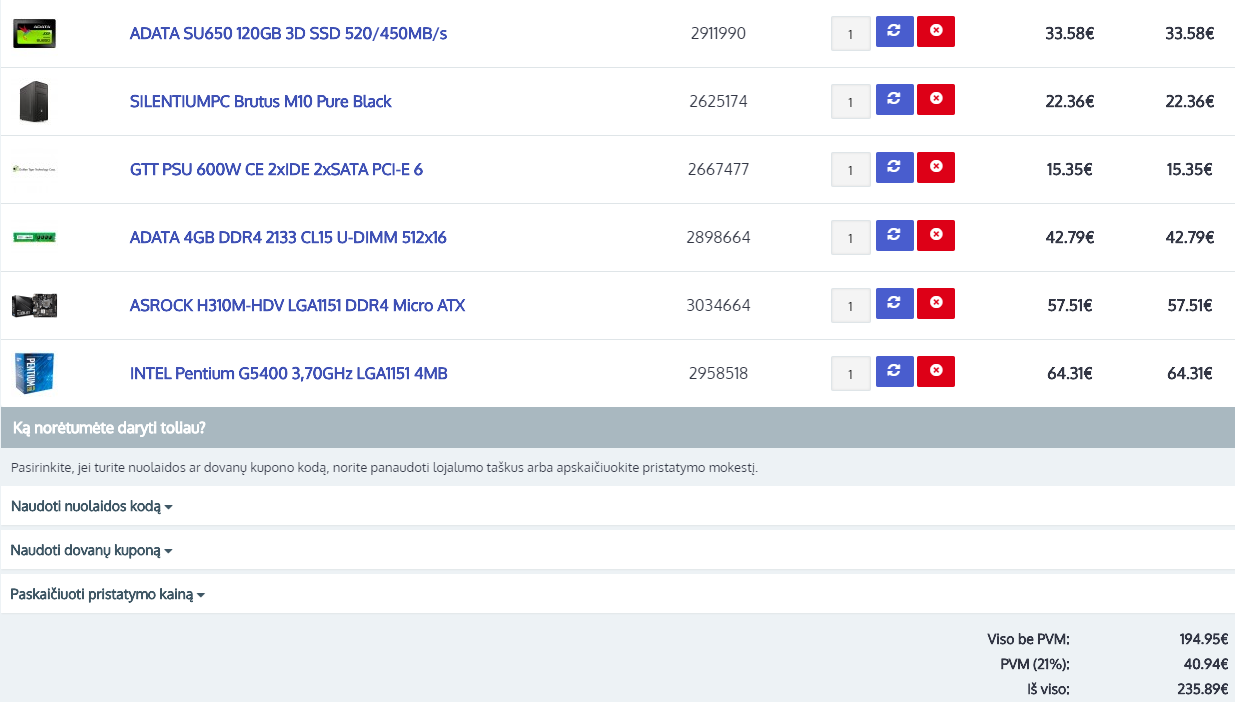The height and width of the screenshot is (702, 1235).
Task: Select Iš viso total 235.89€
Action: click(1203, 689)
